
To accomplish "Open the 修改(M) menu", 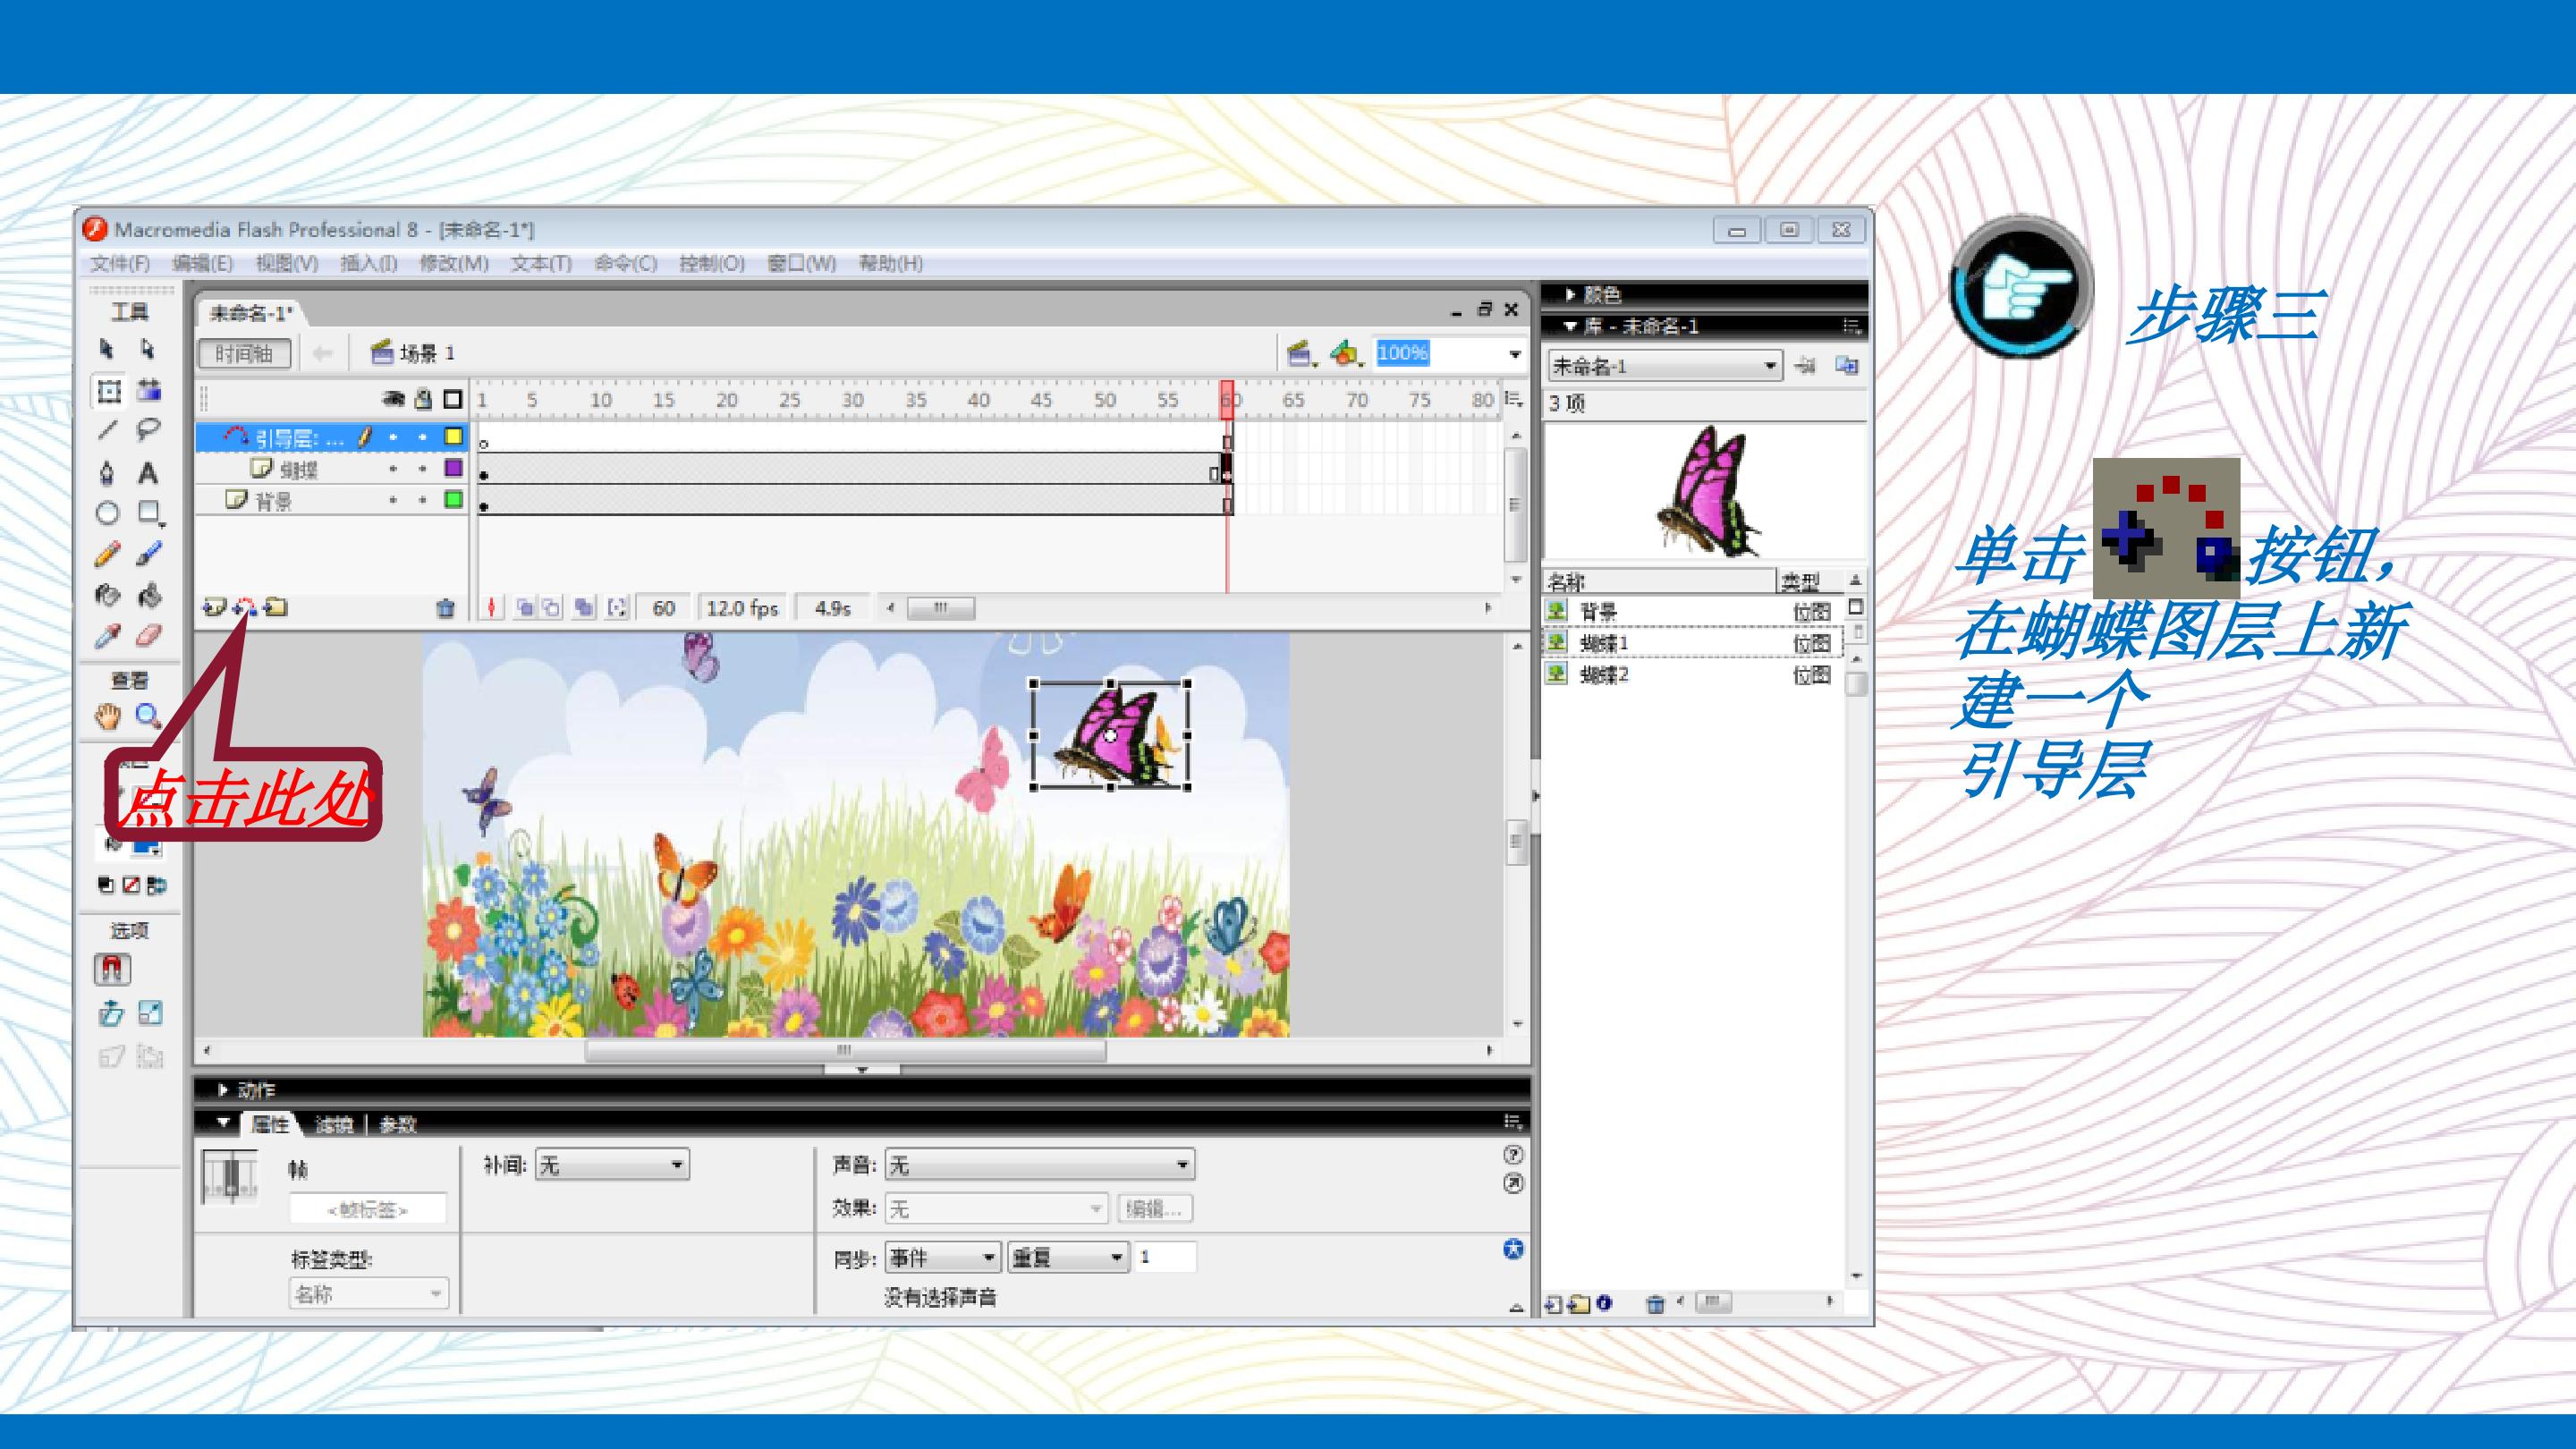I will point(453,263).
